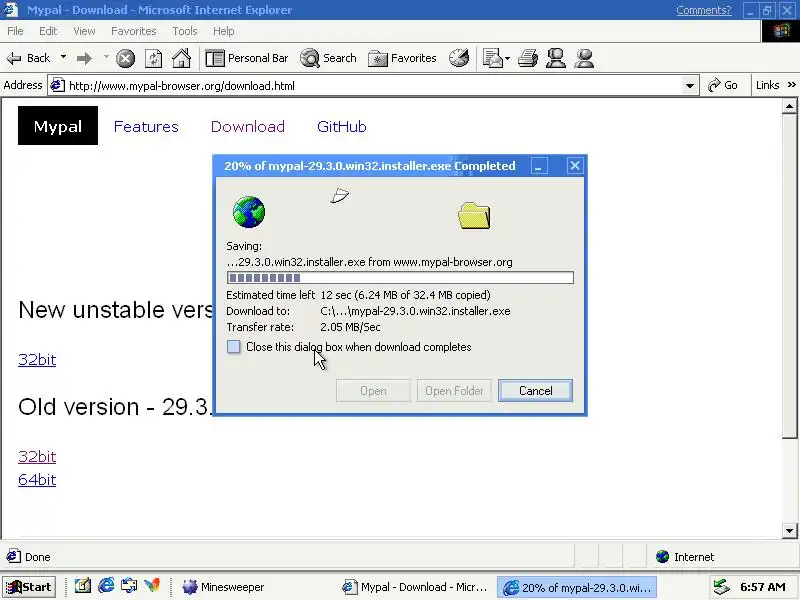Click the 32bit link under New unstable version
Screen dimensions: 800x600
pyautogui.click(x=37, y=360)
